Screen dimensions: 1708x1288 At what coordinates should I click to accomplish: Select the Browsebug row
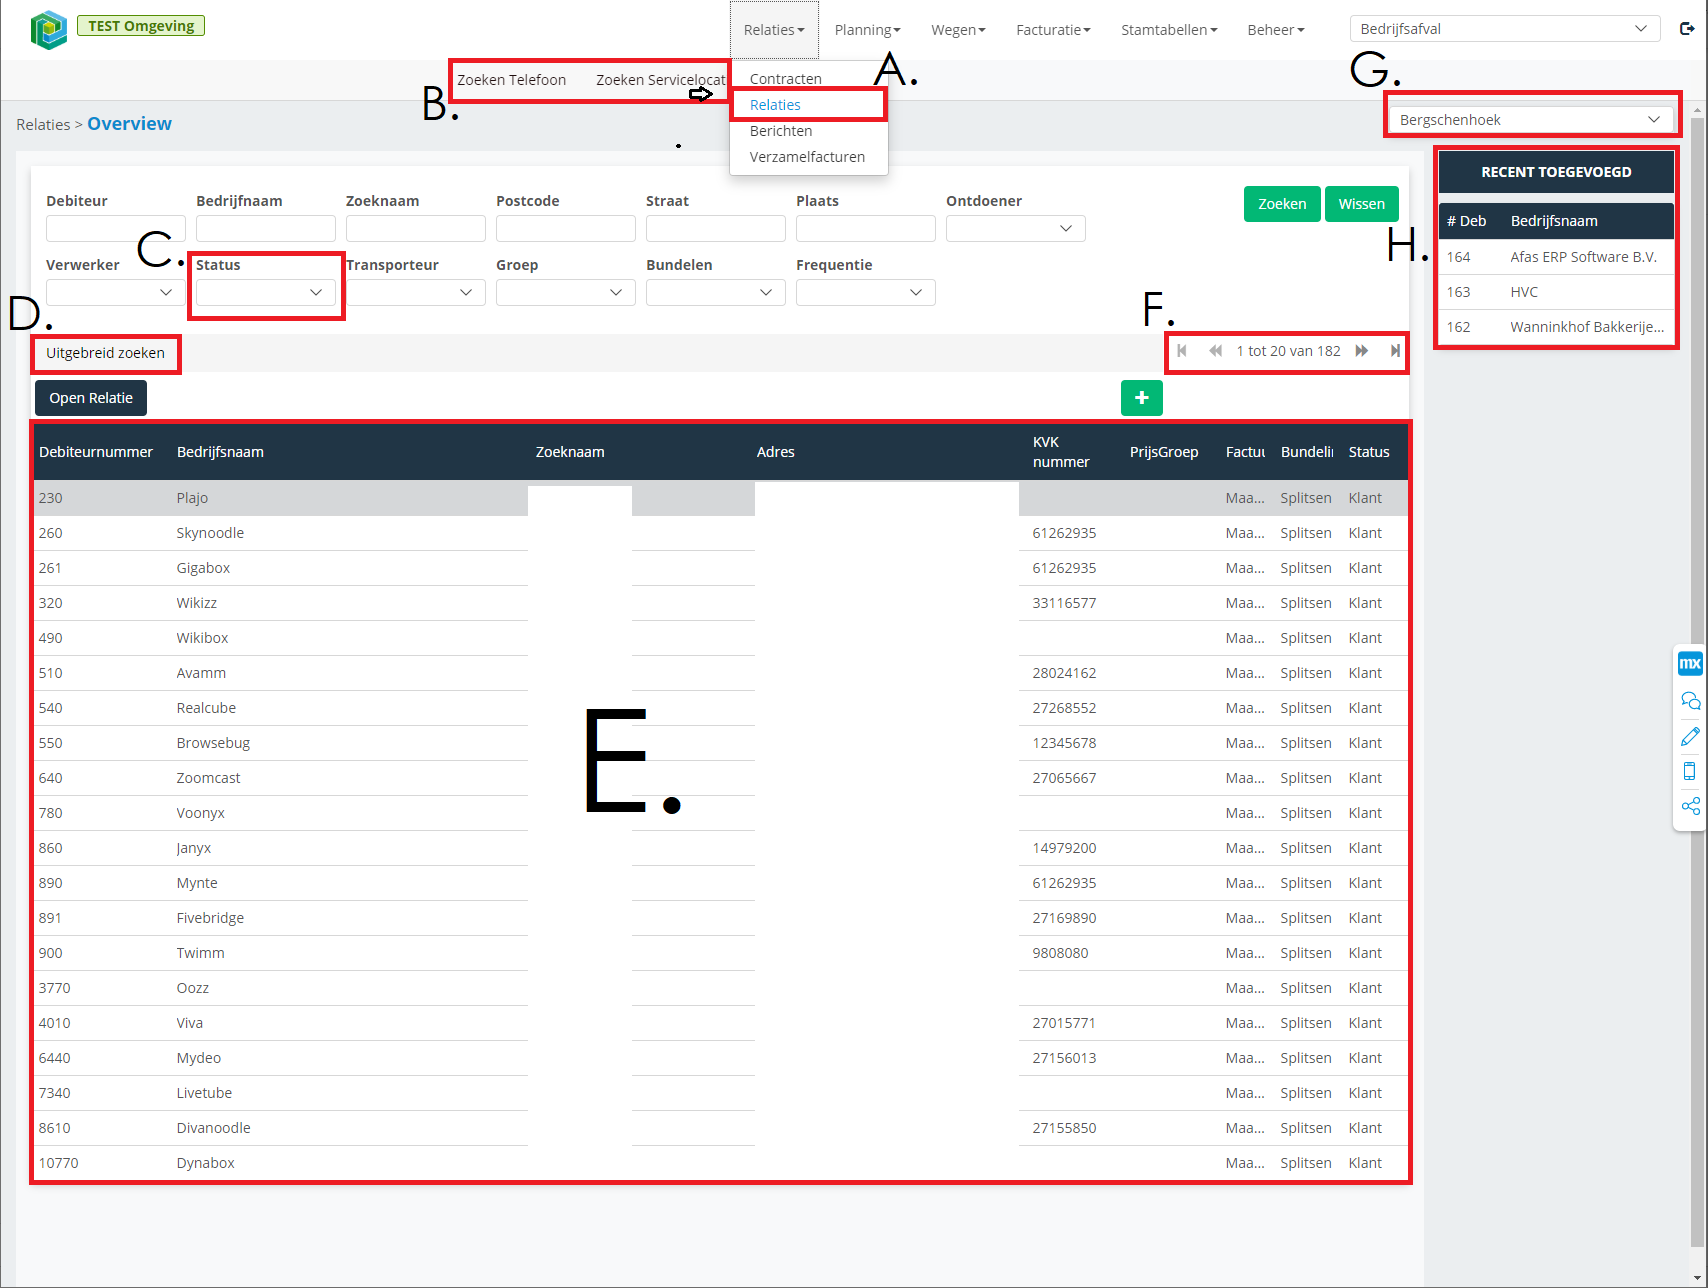[720, 743]
